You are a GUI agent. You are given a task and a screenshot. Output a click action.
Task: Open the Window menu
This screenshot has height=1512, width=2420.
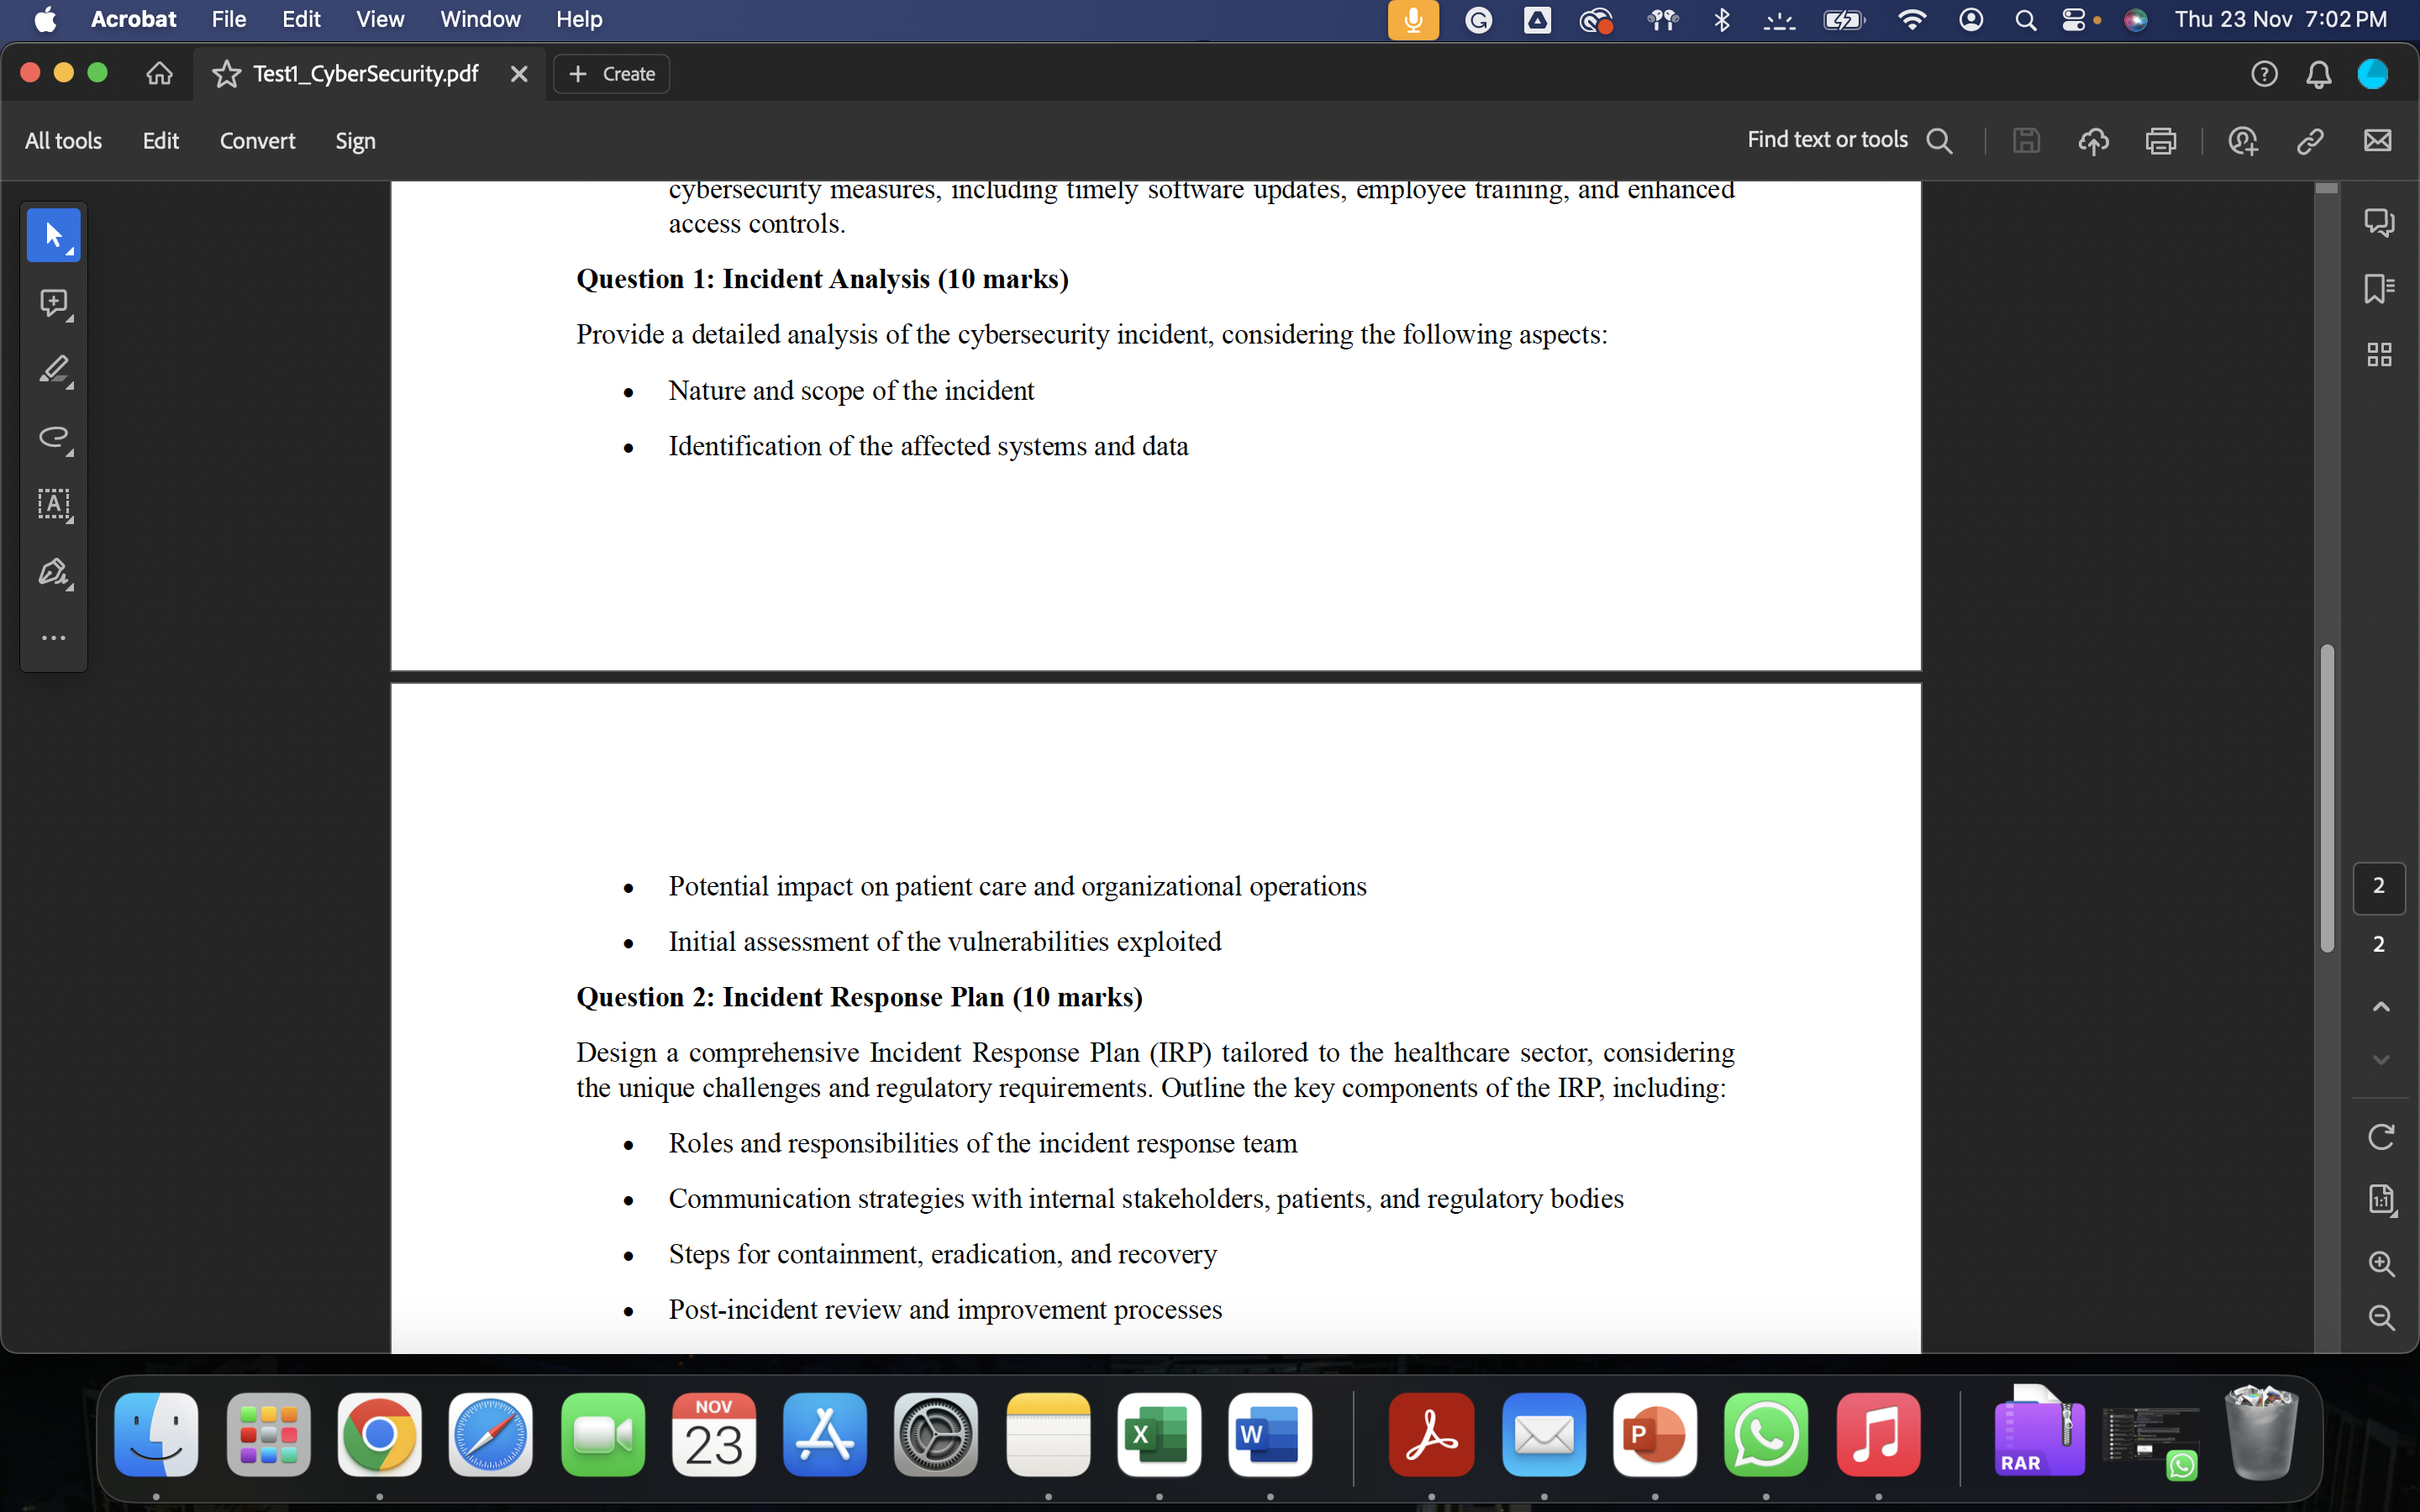pos(480,20)
